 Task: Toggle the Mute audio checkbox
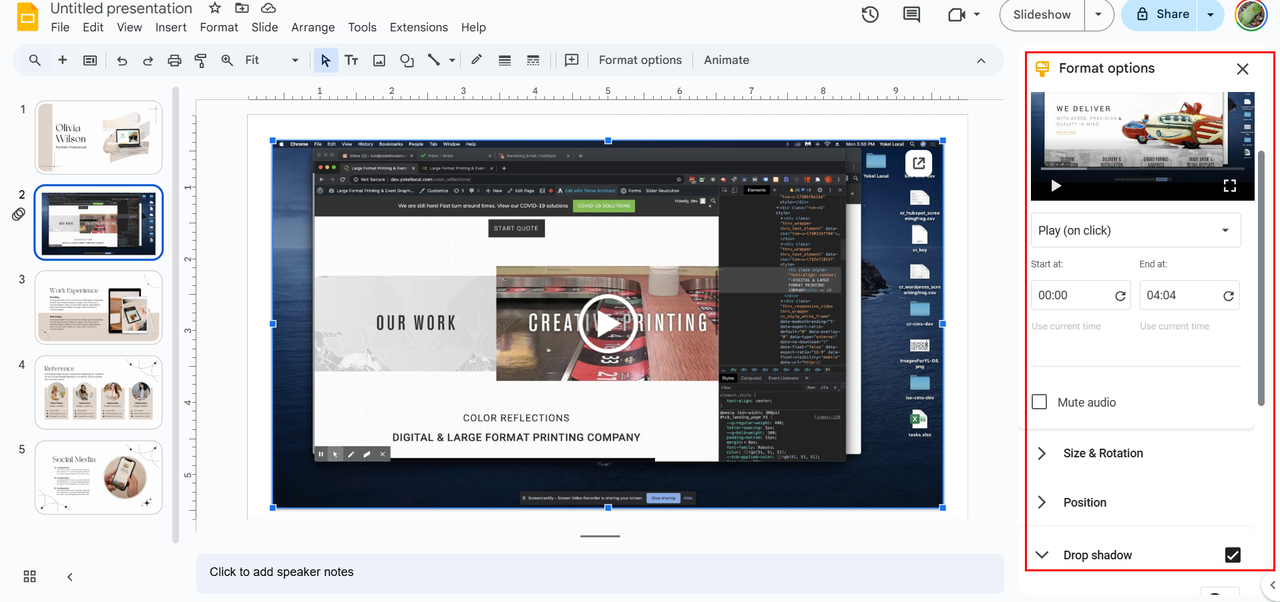click(x=1039, y=402)
